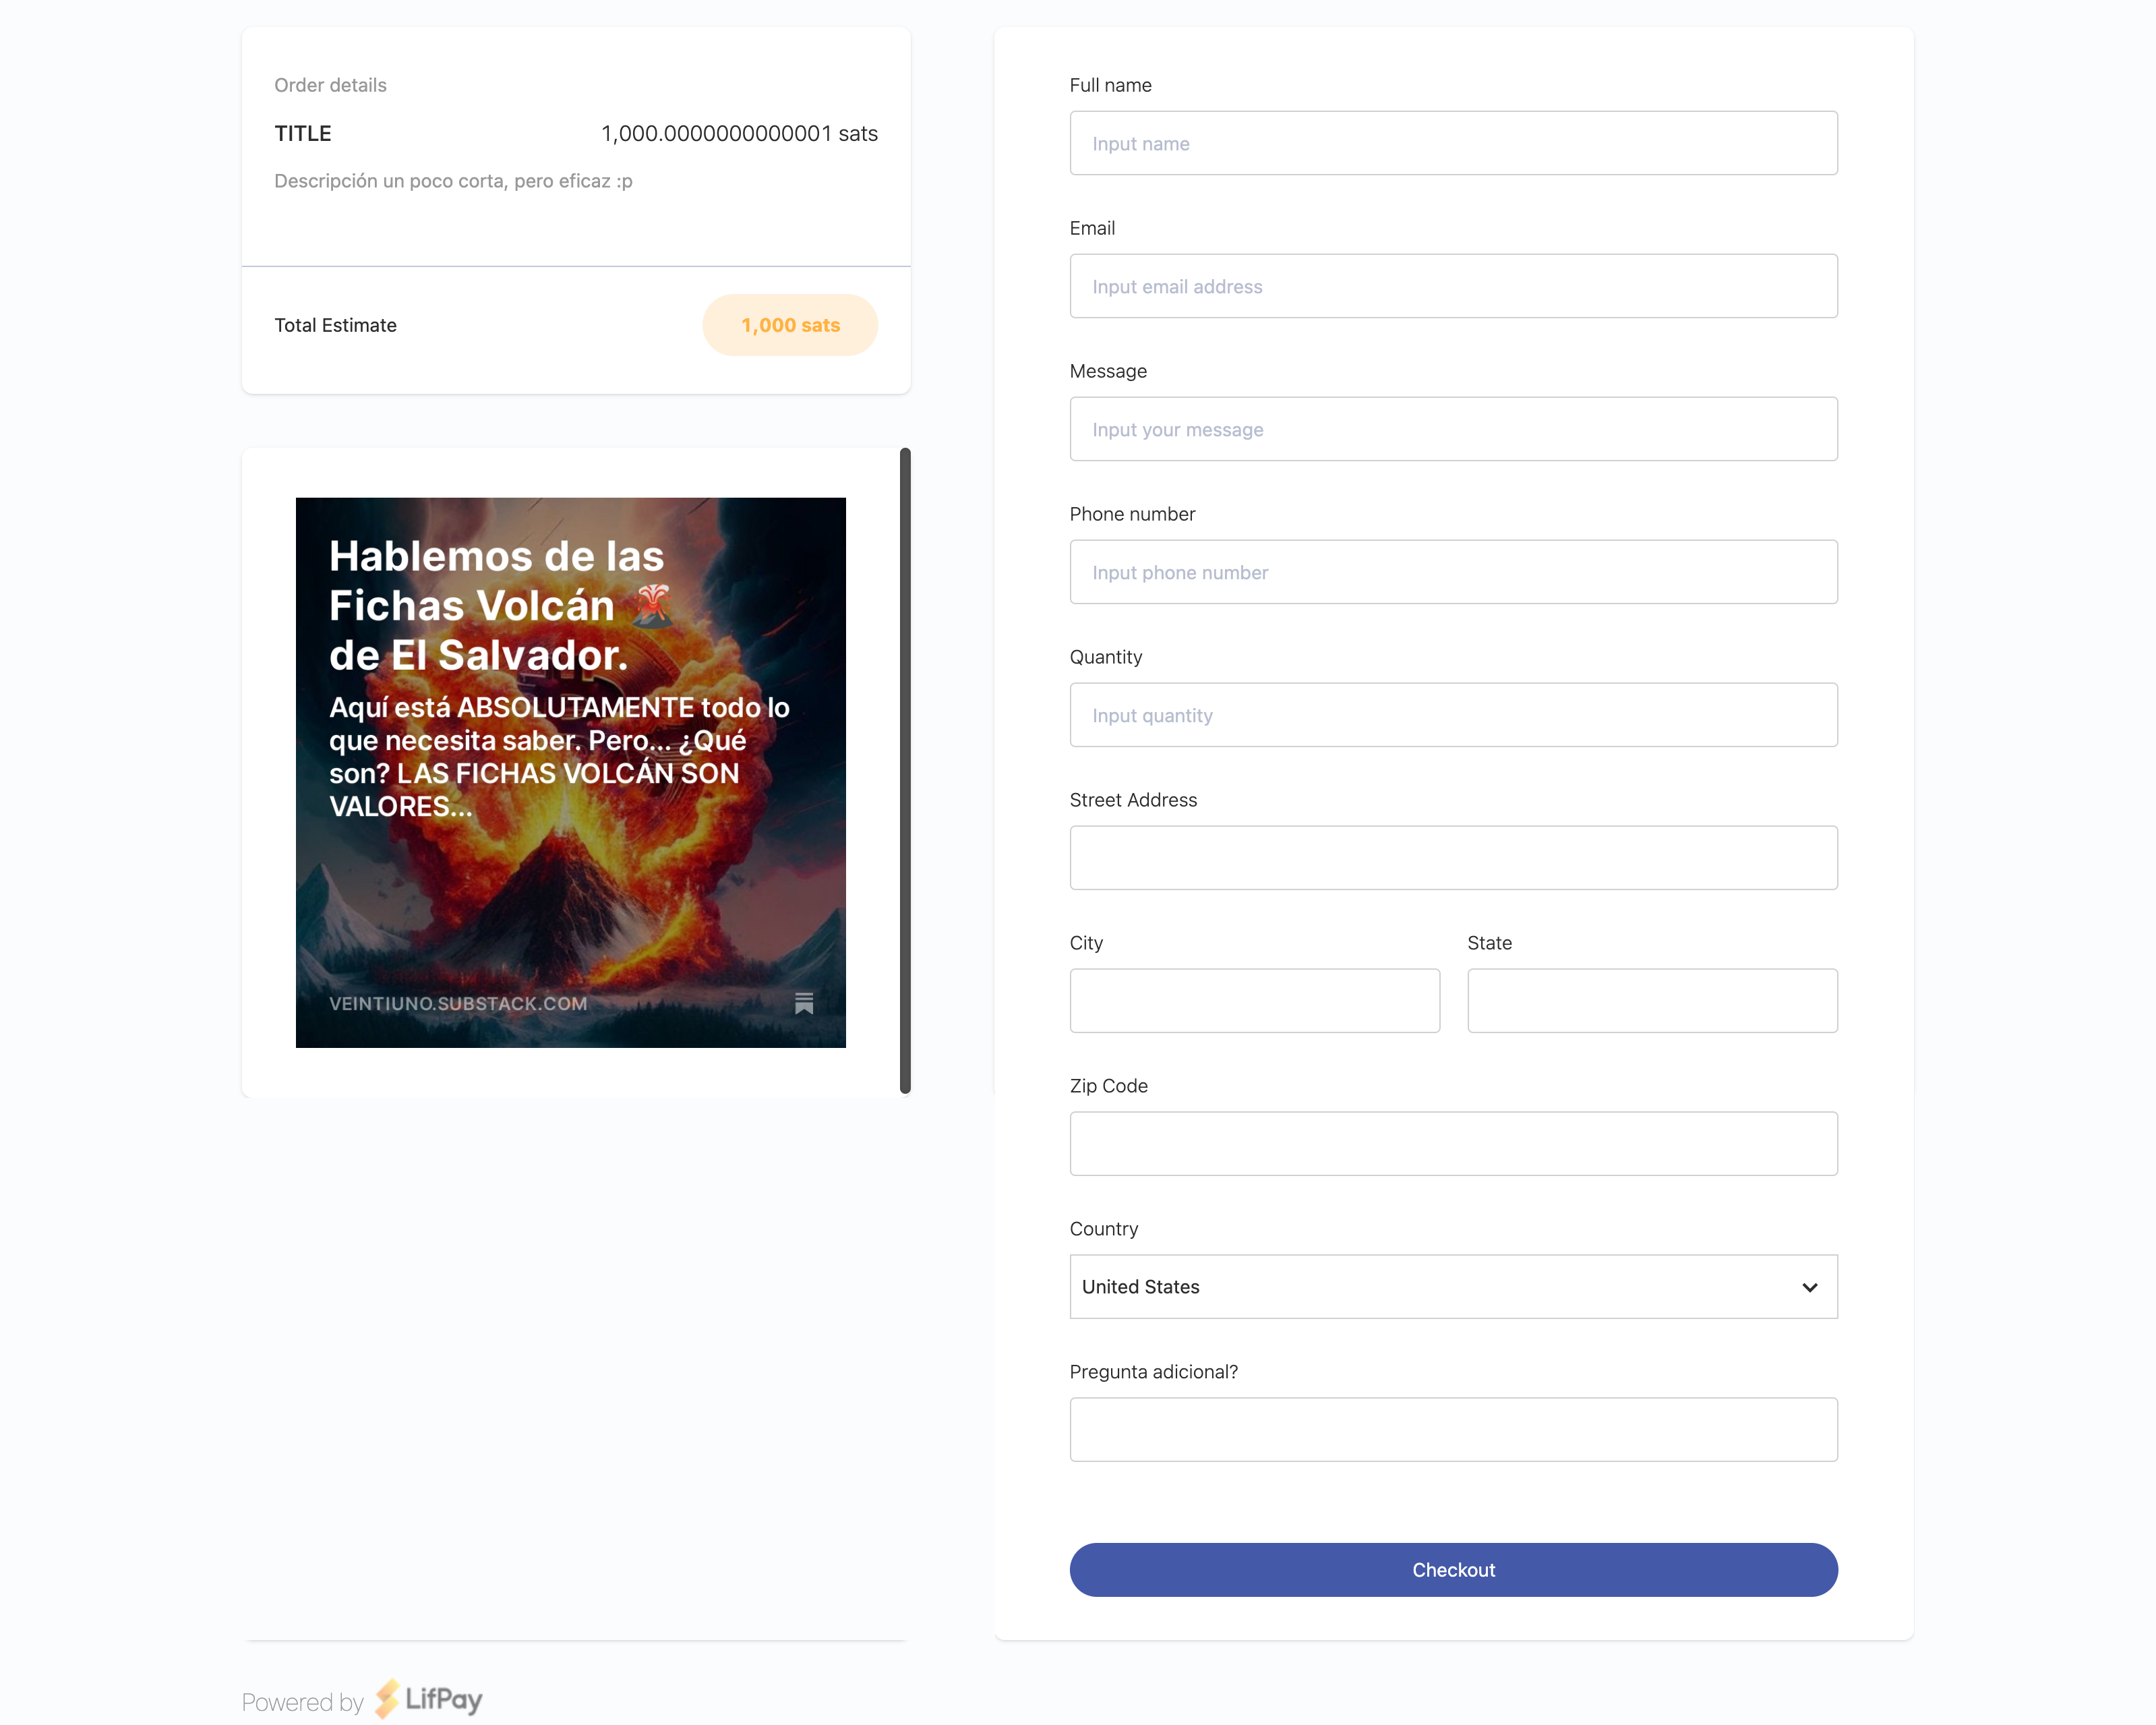The height and width of the screenshot is (1725, 2156).
Task: Click the Powered by LifPay text link
Action: (x=362, y=1701)
